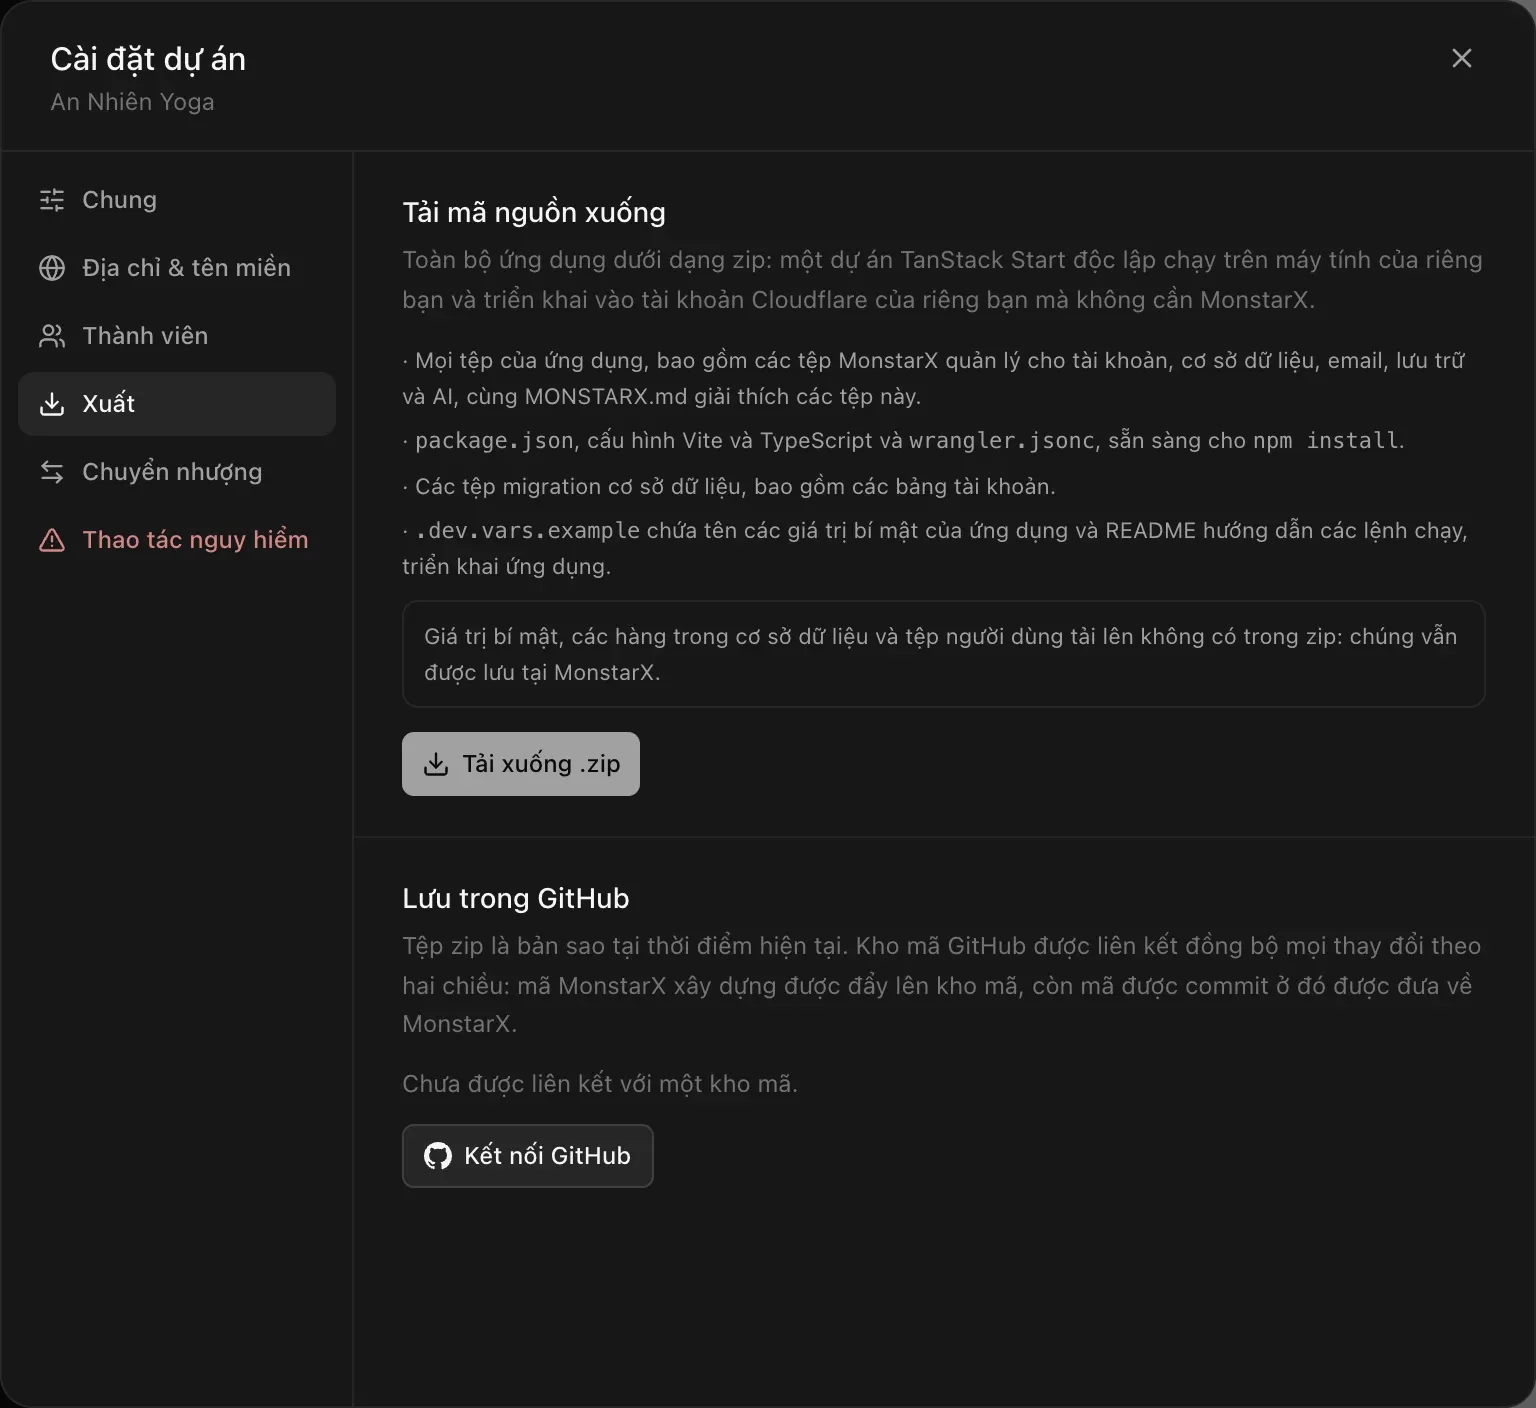
Task: Open the Thao tác nguy hiểm section
Action: [177, 540]
